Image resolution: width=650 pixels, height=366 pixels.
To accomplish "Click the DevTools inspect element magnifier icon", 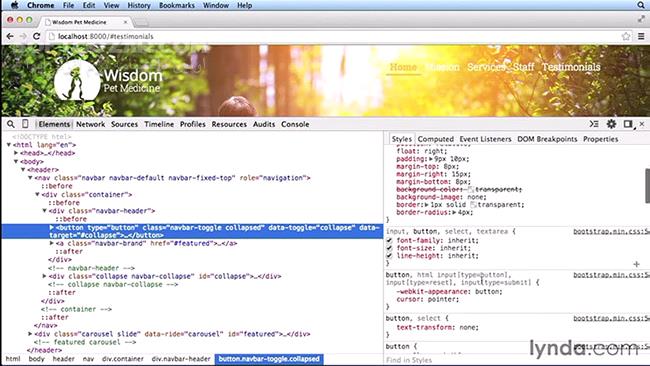I will [11, 124].
